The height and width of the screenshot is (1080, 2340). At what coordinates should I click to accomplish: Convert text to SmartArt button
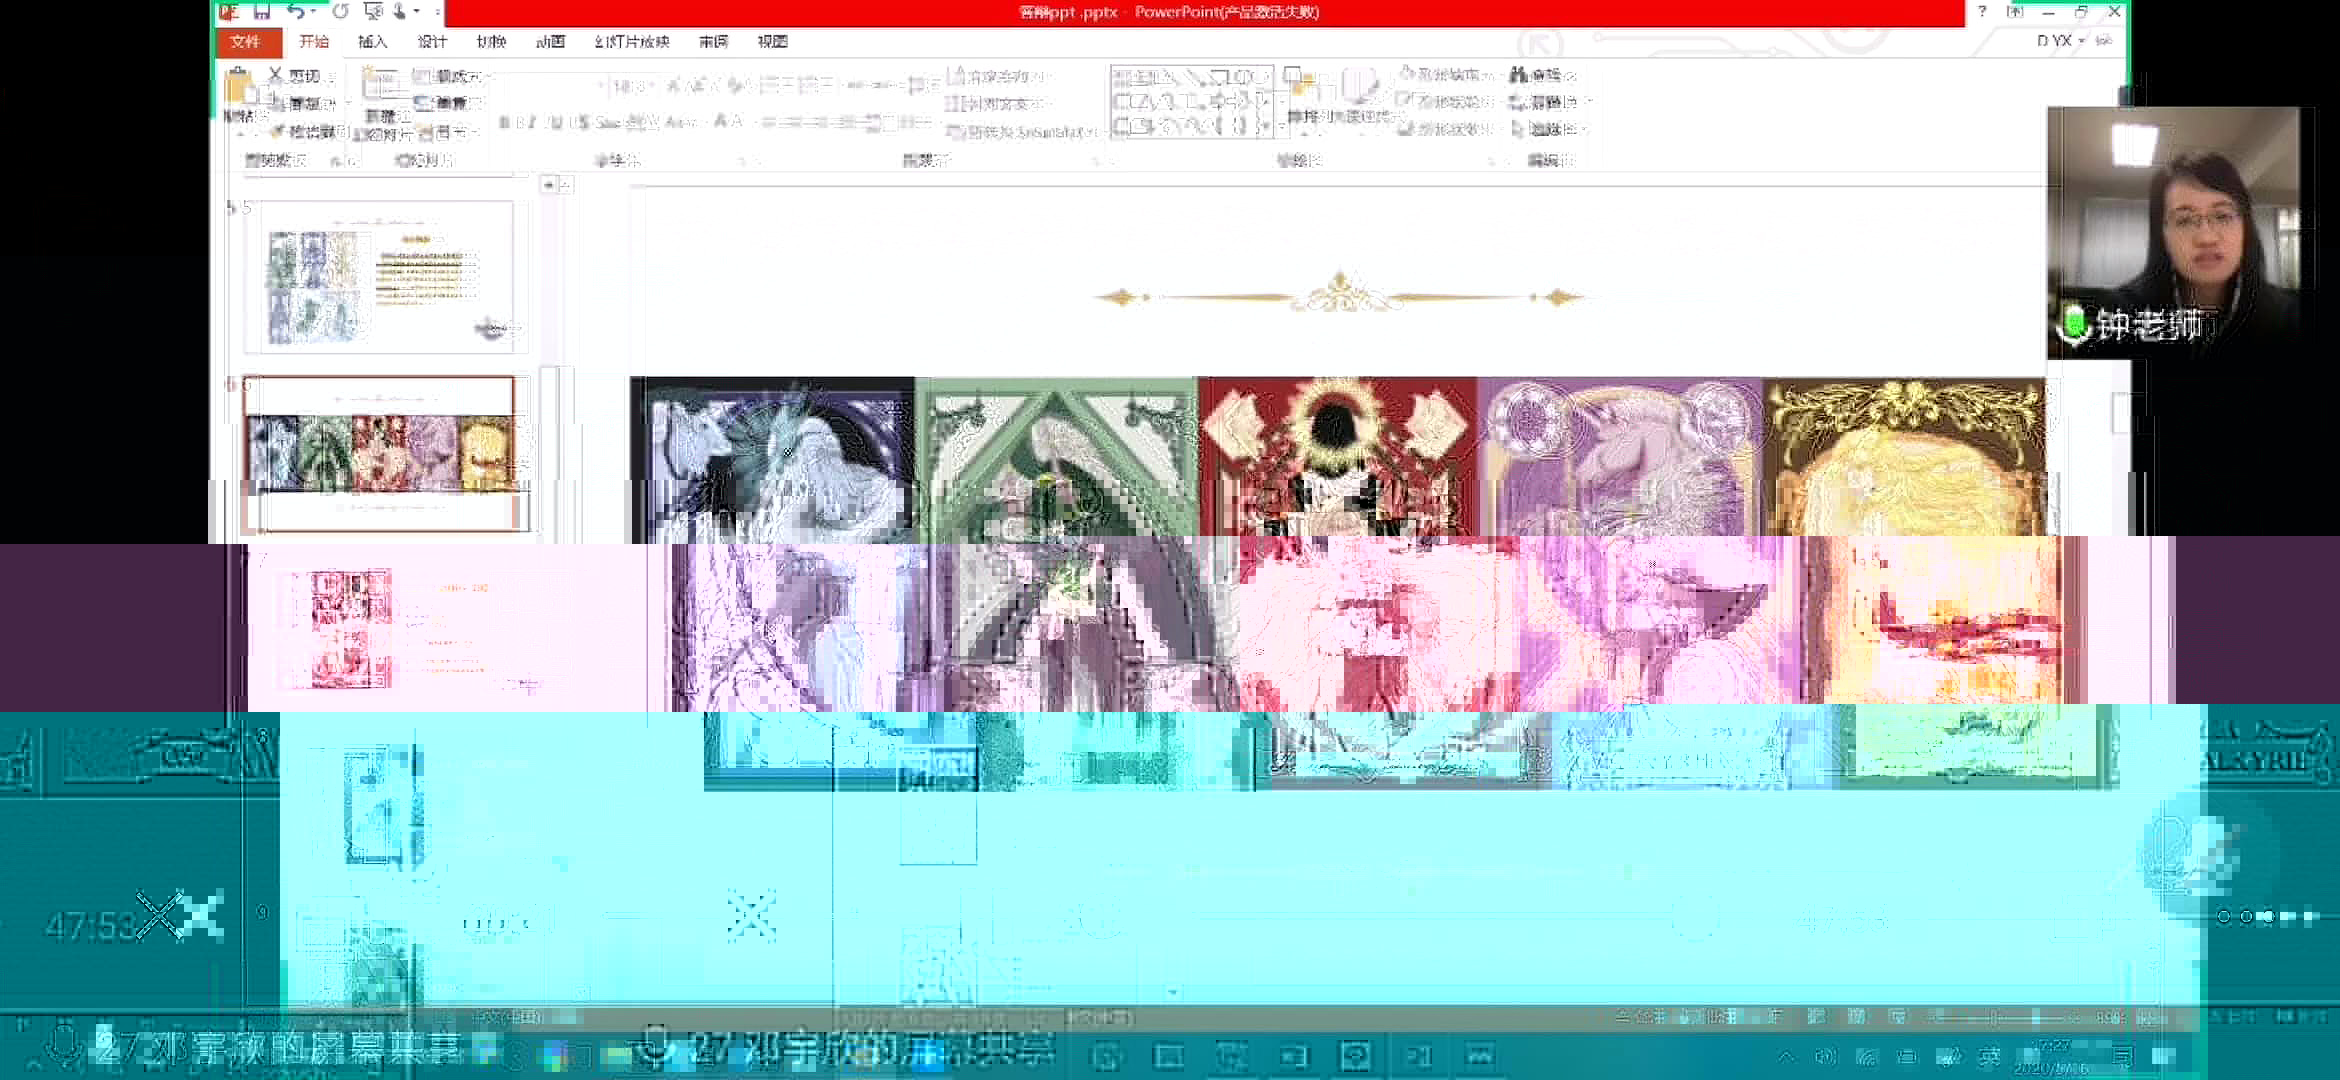1022,131
